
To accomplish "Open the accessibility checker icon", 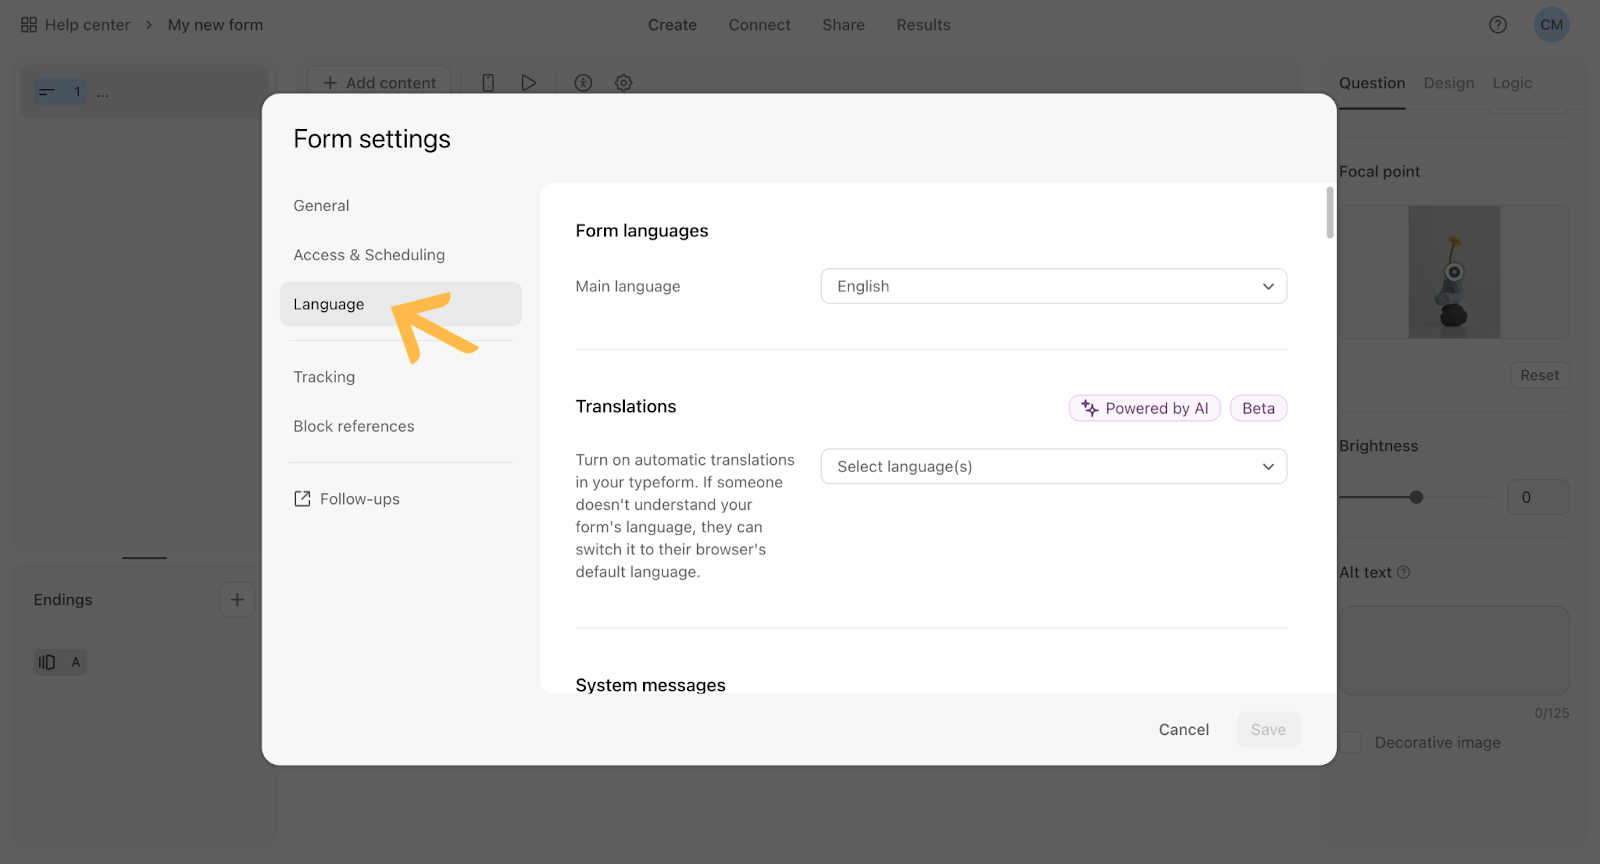I will pos(583,83).
